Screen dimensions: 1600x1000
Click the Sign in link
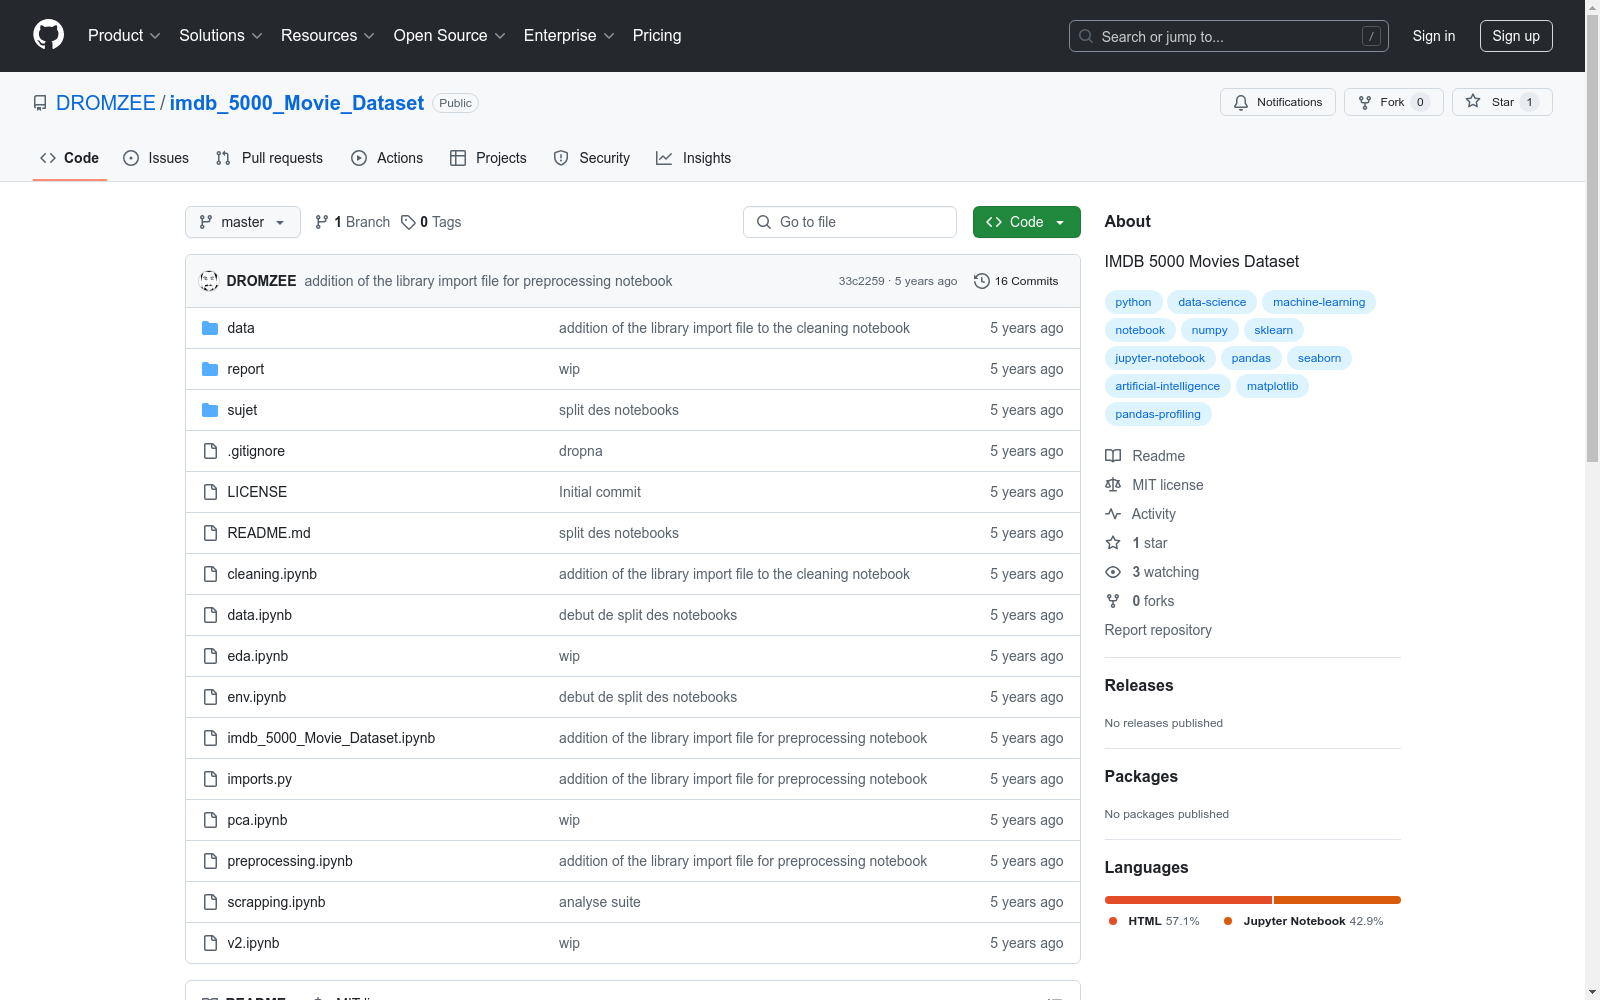coord(1434,36)
